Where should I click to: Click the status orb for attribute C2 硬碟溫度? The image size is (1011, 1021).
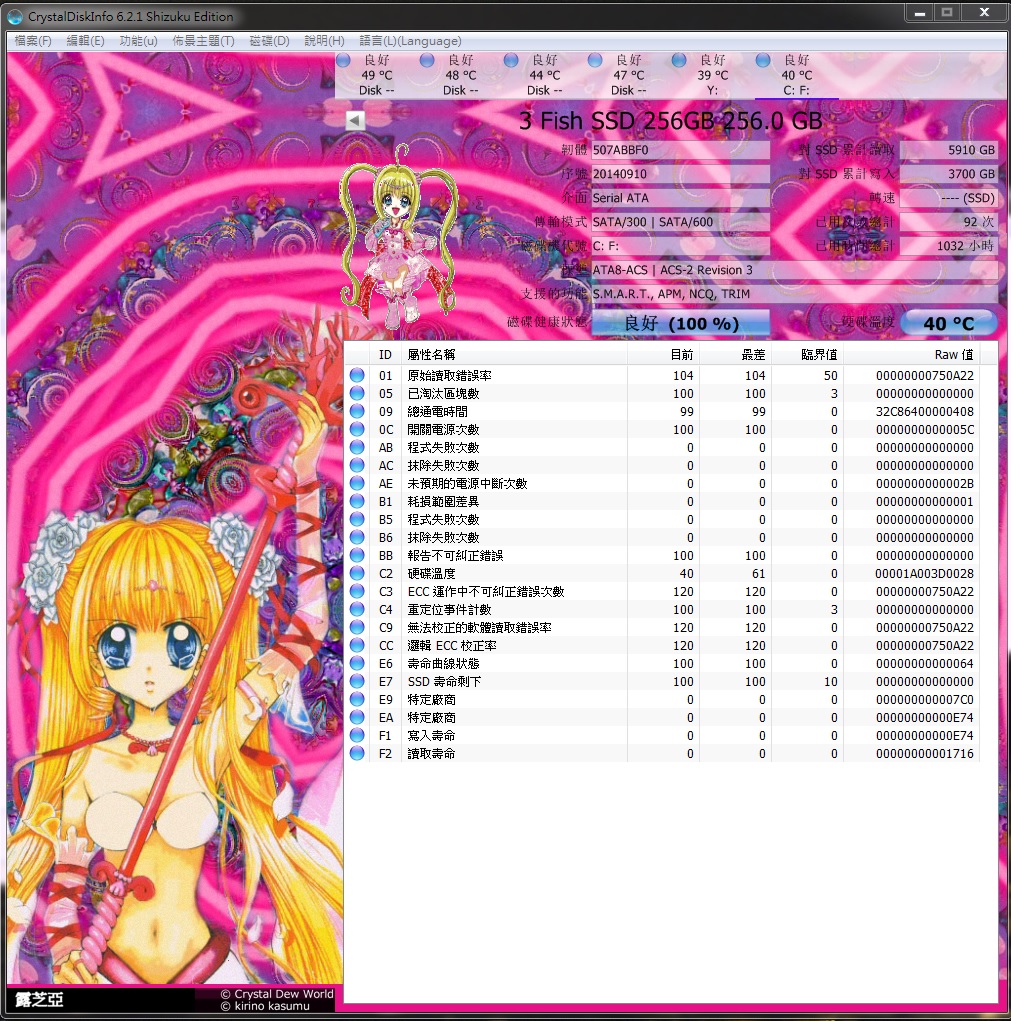tap(357, 573)
